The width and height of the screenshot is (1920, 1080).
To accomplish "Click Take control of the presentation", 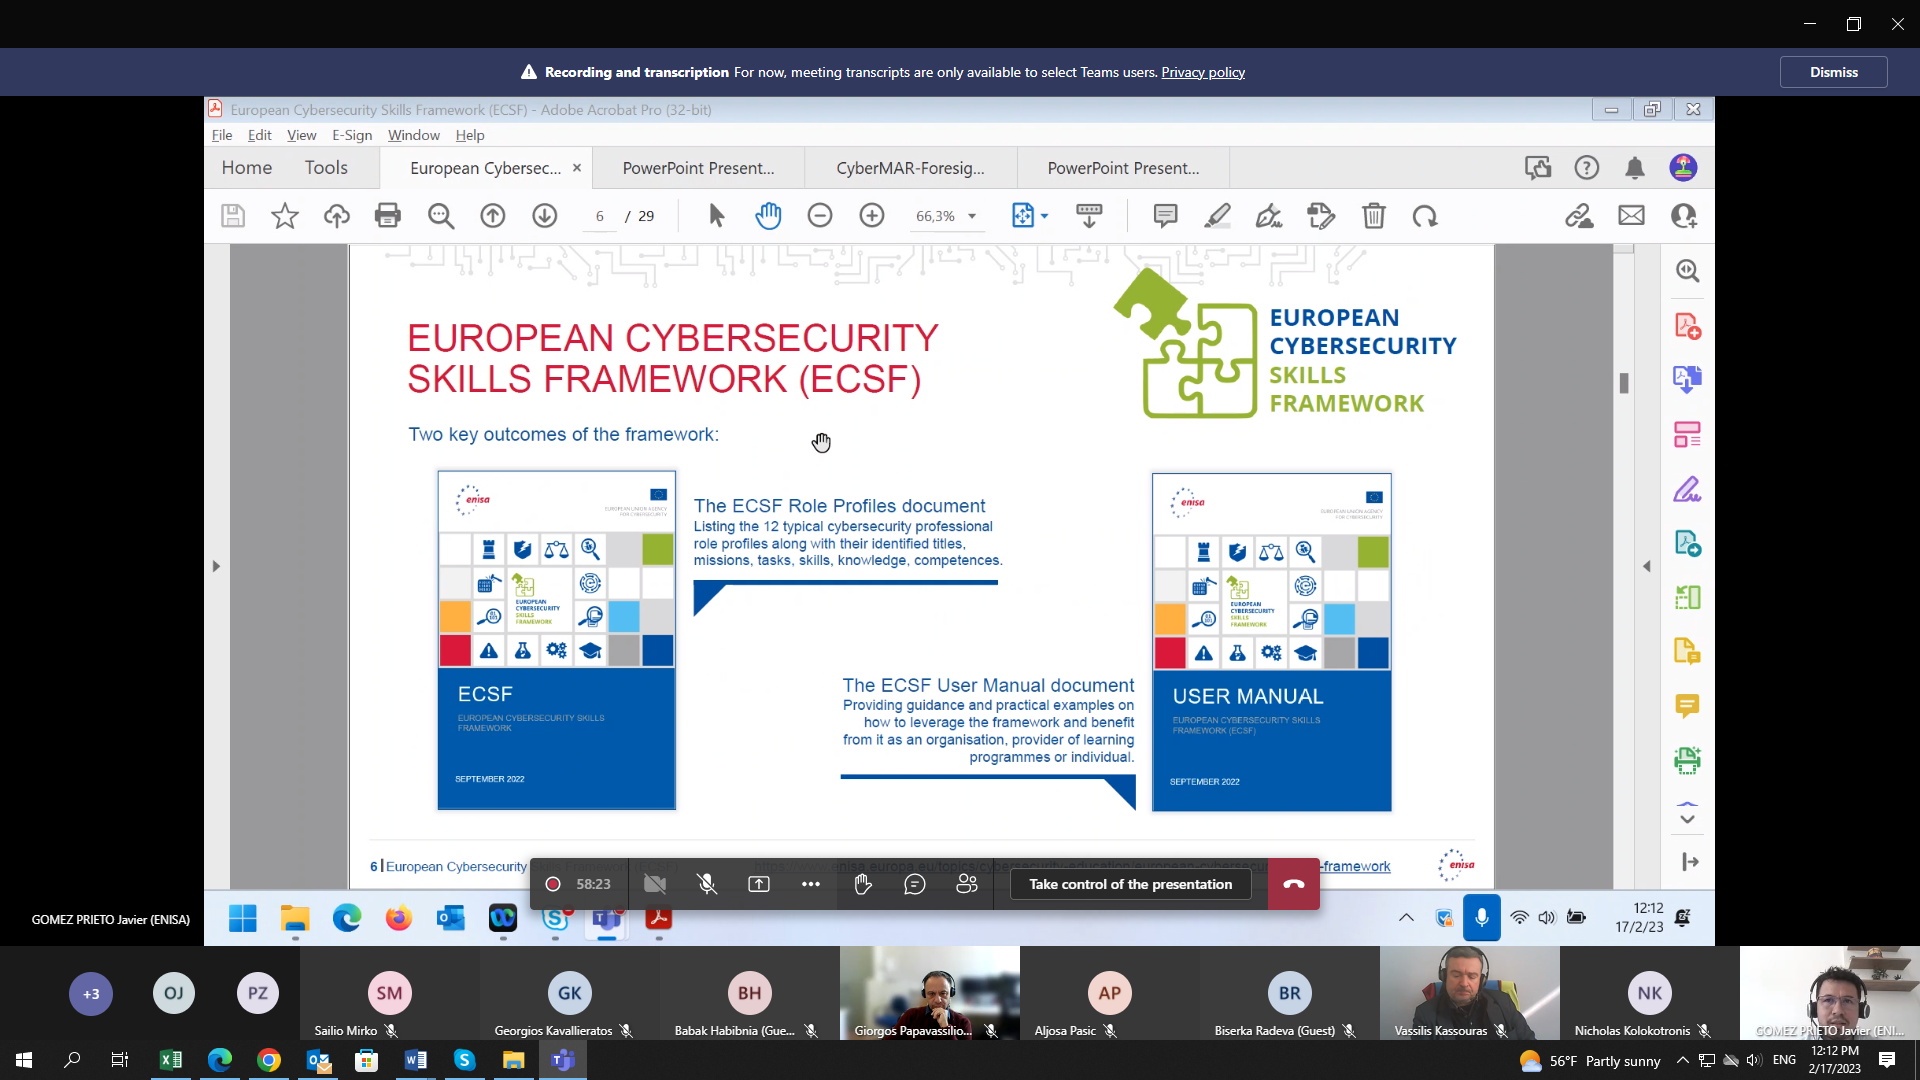I will coord(1130,884).
